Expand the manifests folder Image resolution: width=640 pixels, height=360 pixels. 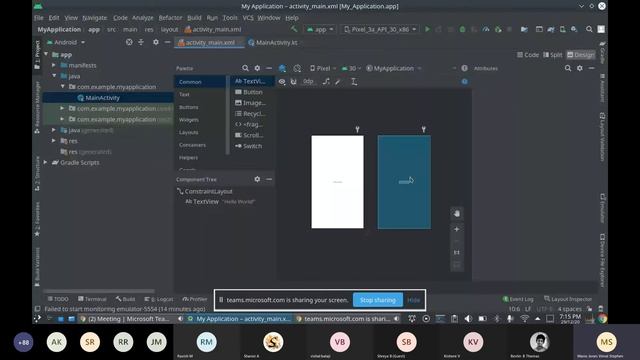tap(54, 65)
